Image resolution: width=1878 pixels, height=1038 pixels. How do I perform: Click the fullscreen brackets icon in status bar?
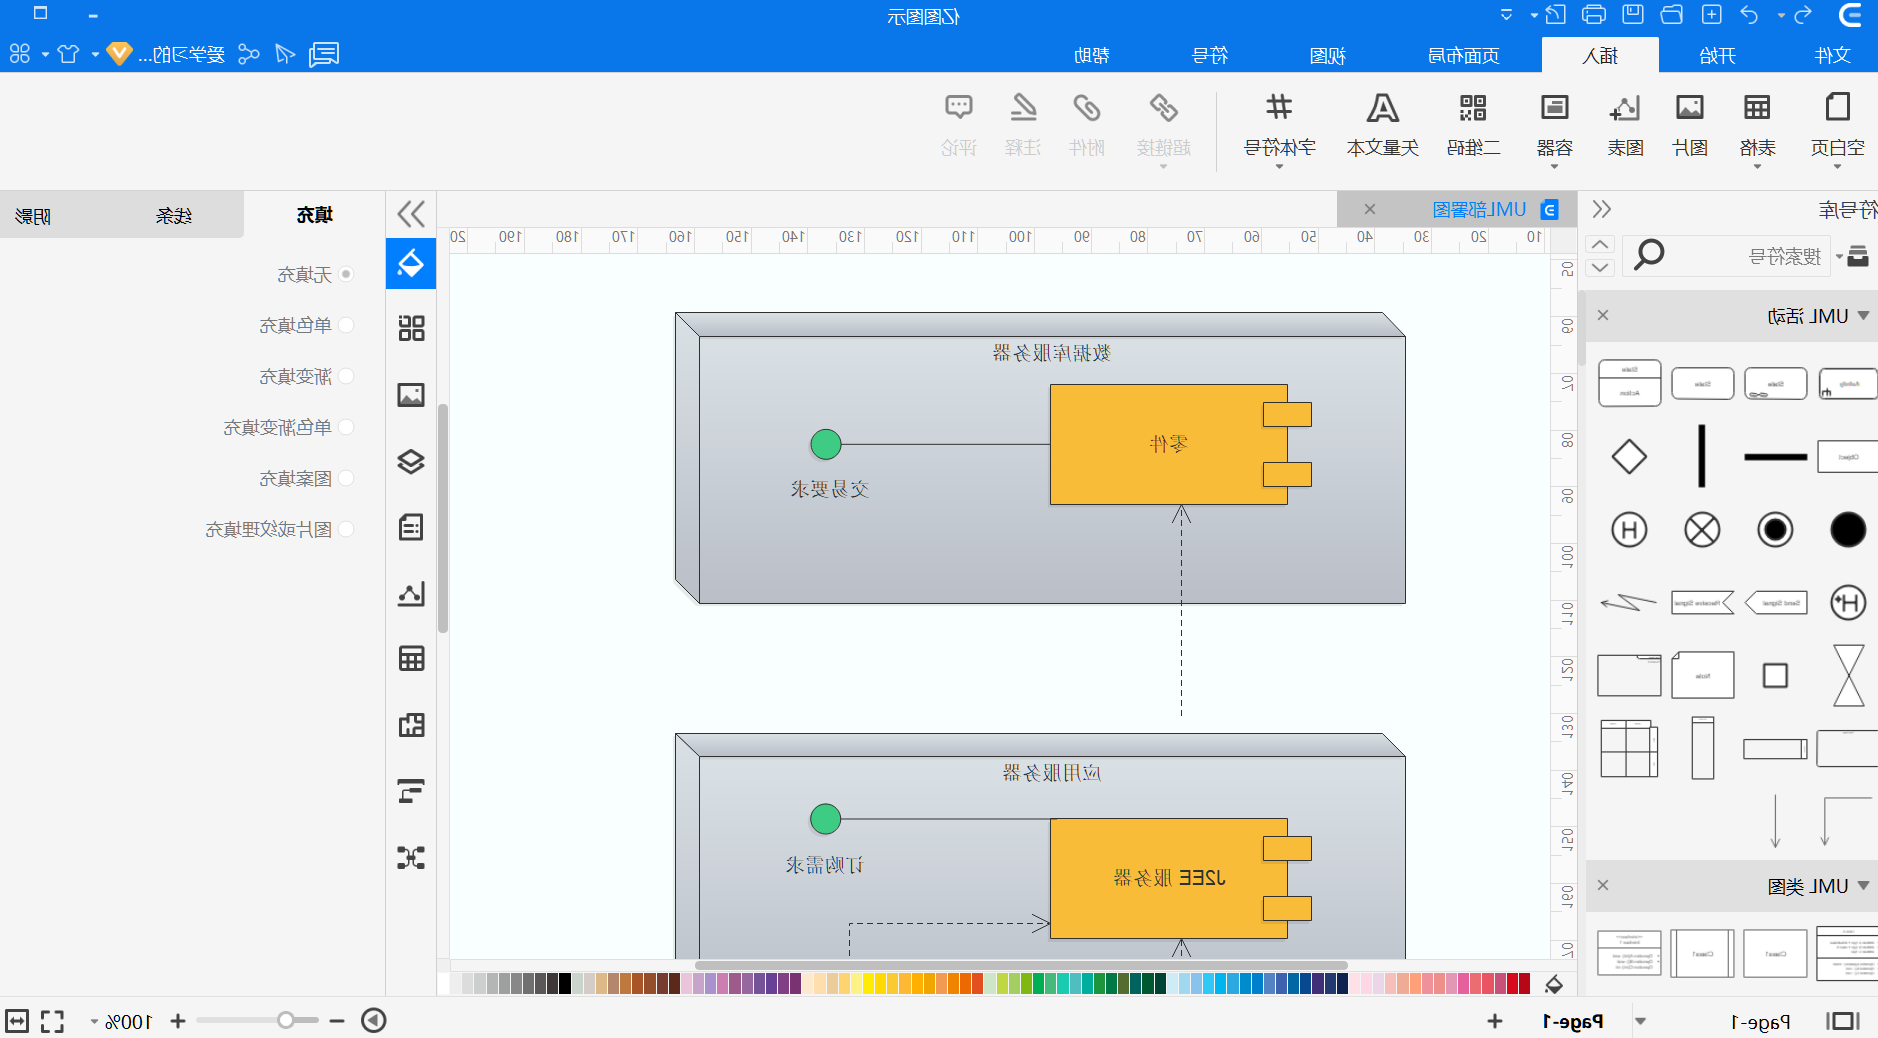click(52, 1021)
